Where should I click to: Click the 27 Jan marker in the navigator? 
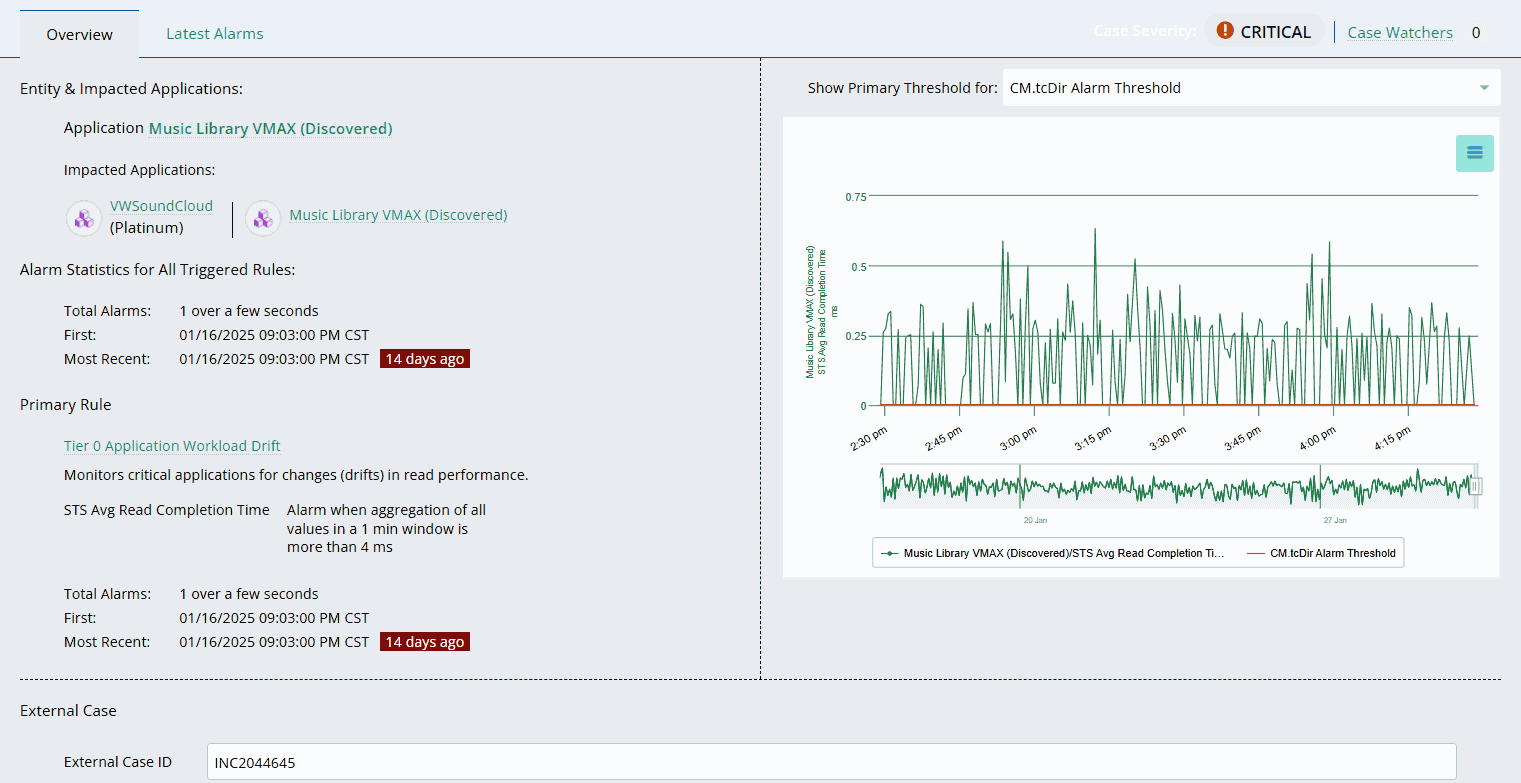(1335, 521)
